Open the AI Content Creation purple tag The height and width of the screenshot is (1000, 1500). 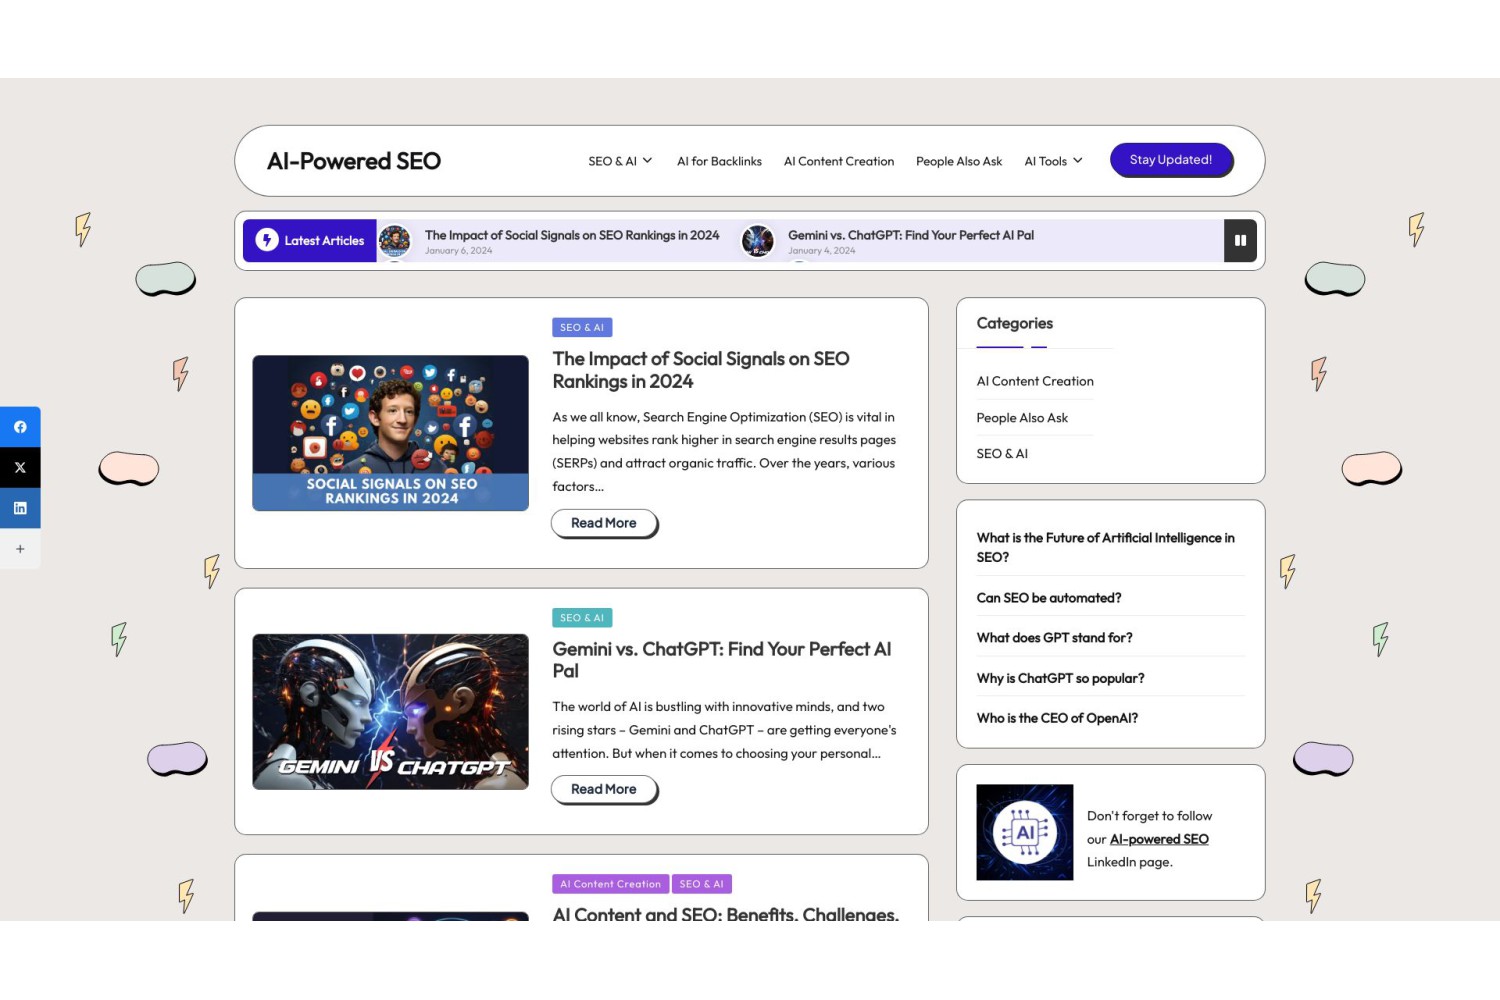[610, 884]
